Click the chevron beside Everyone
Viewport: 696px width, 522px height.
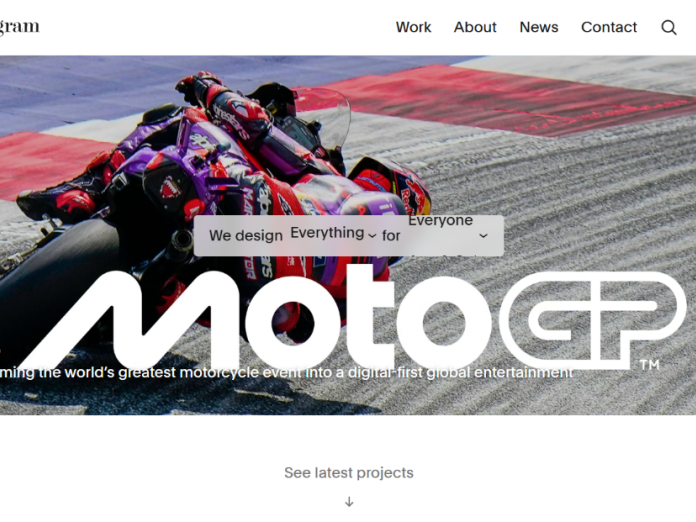[483, 236]
